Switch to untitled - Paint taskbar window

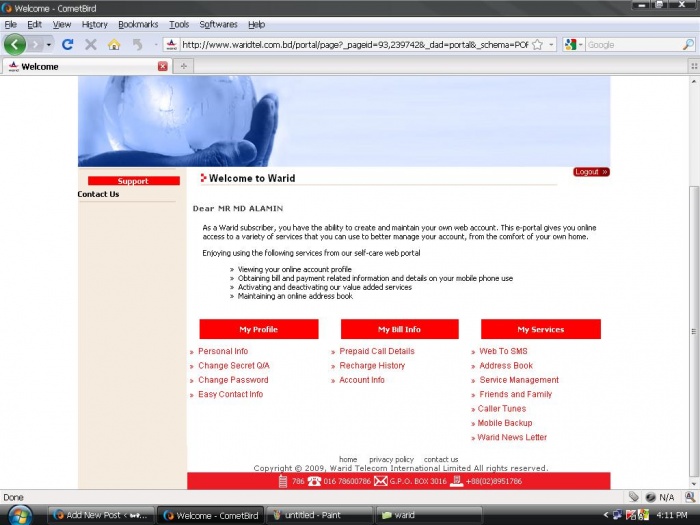[320, 515]
